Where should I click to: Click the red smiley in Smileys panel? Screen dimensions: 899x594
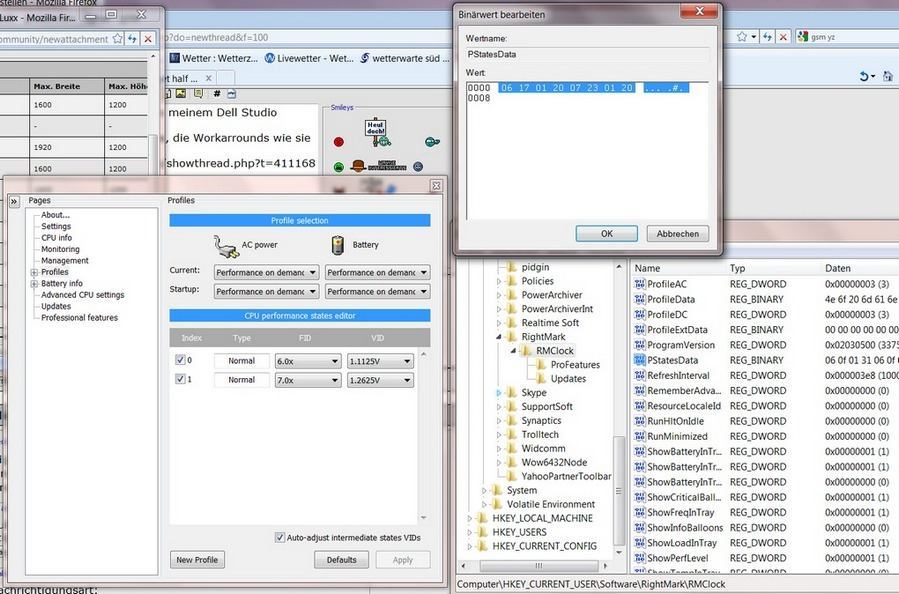point(339,142)
